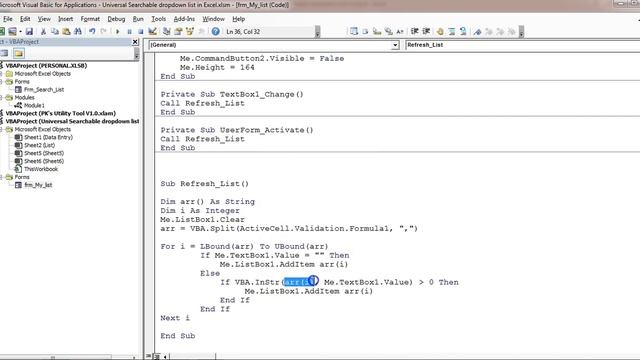Viewport: 640px width, 360px height.
Task: Click the Uncomment Block icon
Action: pyautogui.click(x=463, y=31)
